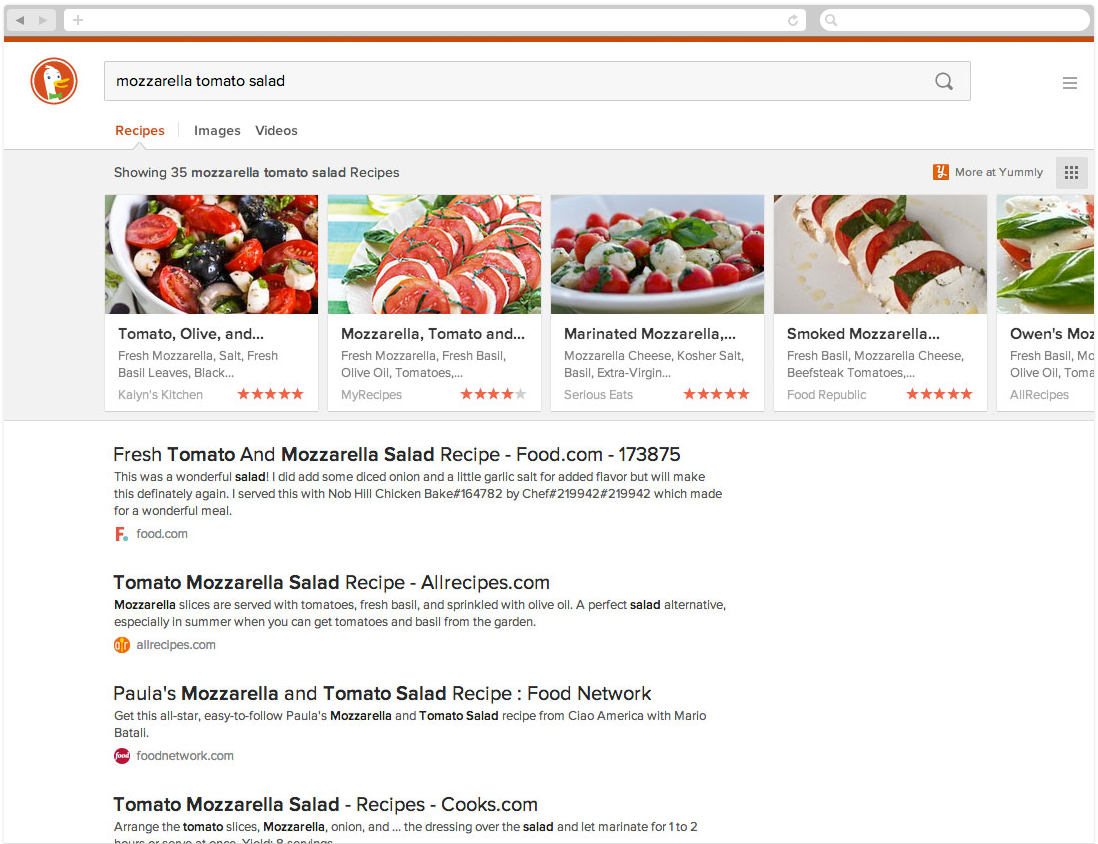
Task: Open Paula's Mozzarella and Tomato Salad result
Action: [382, 693]
